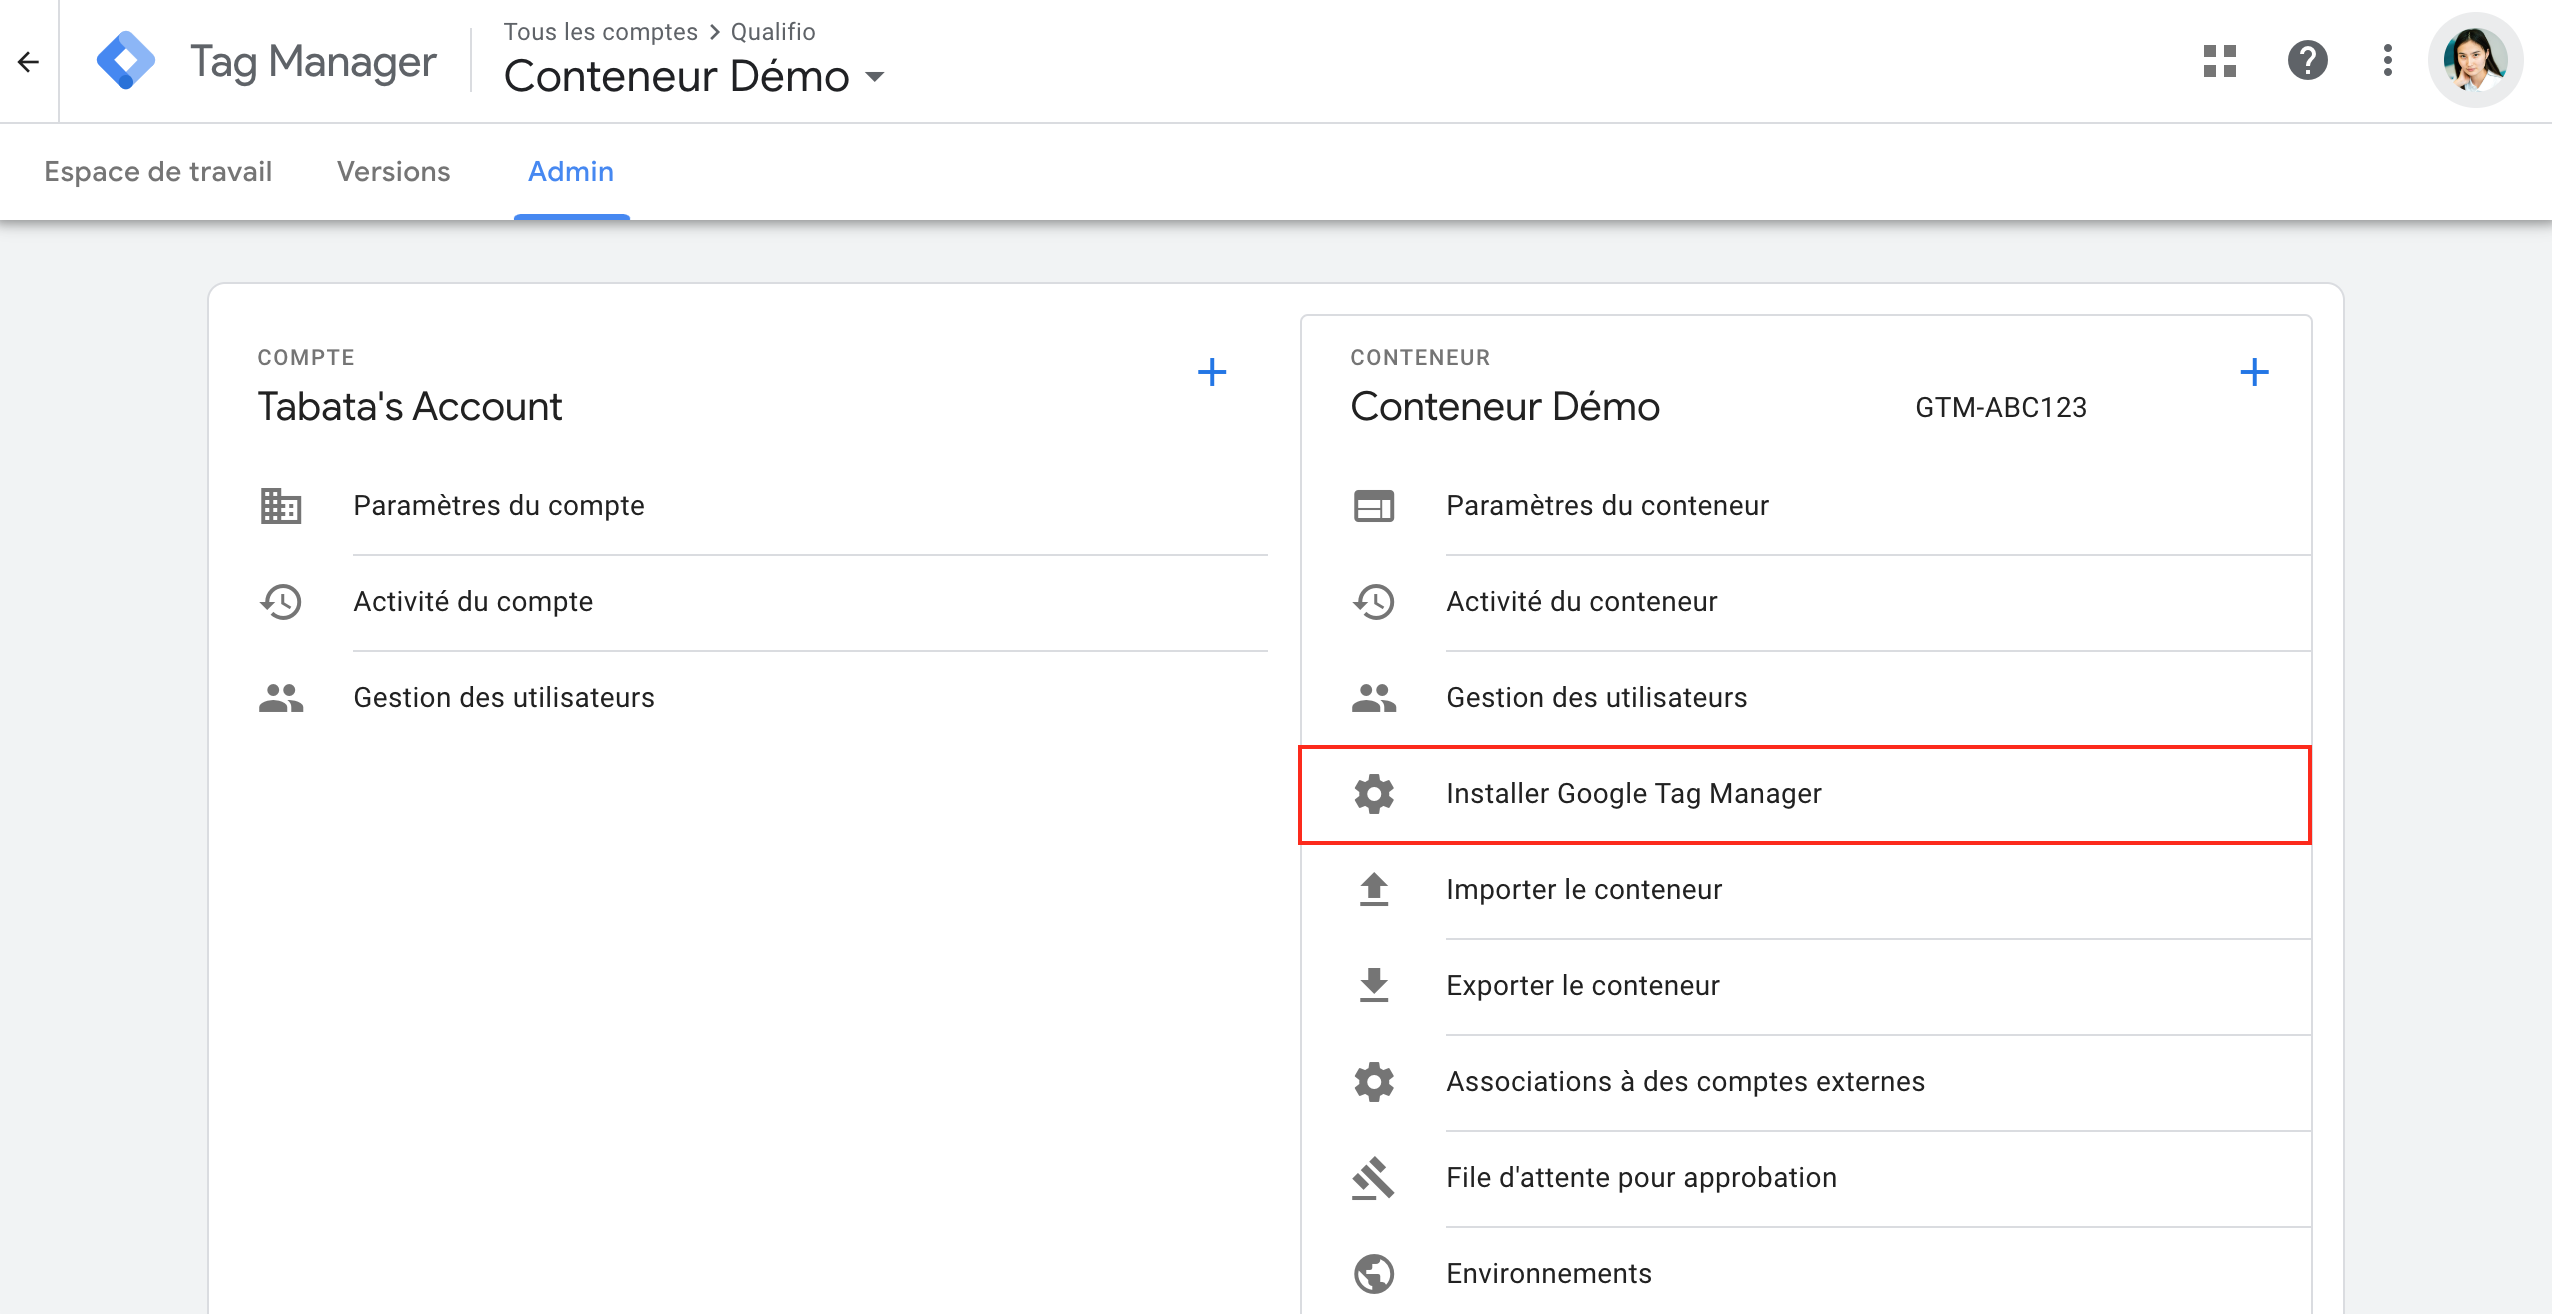Click the GTM-ABC123 container ID
Image resolution: width=2552 pixels, height=1314 pixels.
(2001, 408)
